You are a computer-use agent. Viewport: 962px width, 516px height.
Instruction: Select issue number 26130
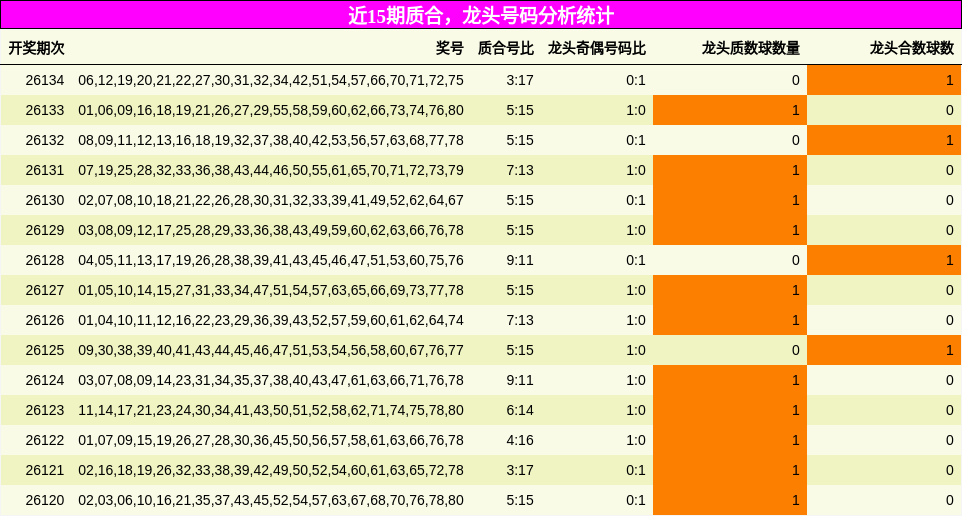tap(45, 201)
